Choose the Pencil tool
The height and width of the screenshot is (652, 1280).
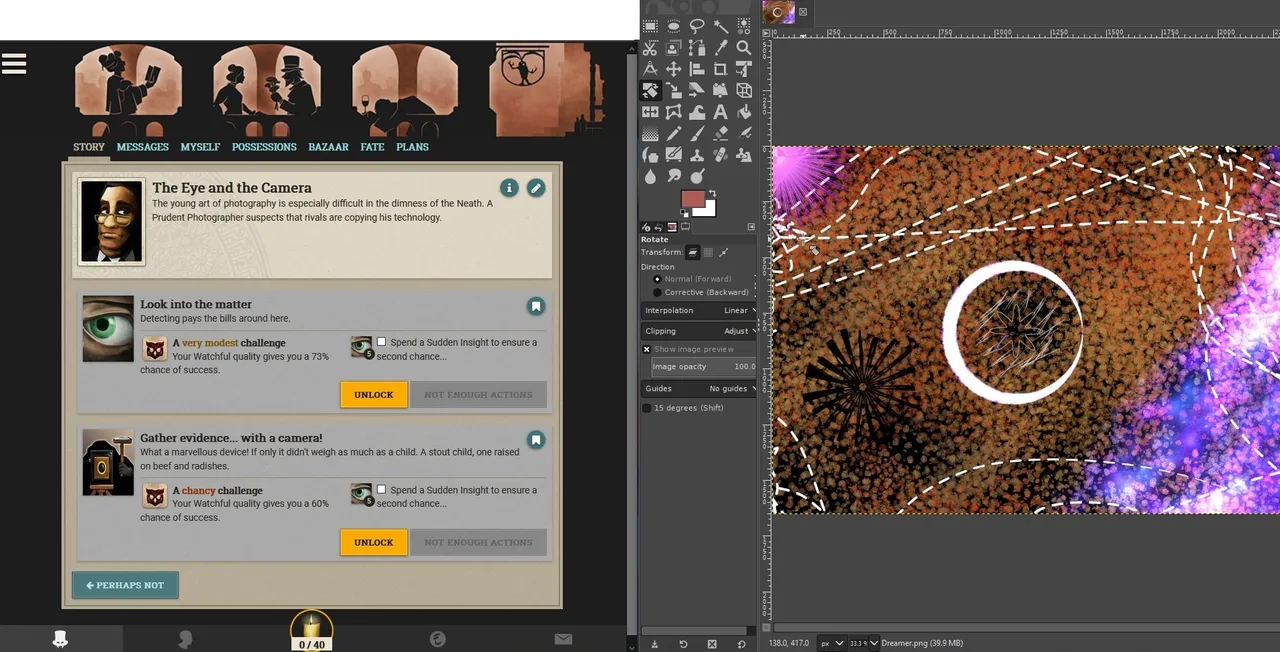674,134
